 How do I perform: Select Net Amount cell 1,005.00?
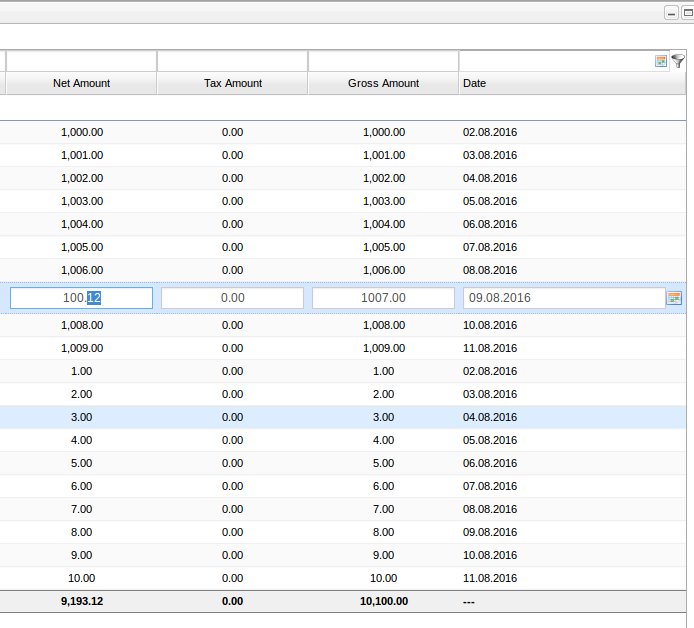[82, 247]
